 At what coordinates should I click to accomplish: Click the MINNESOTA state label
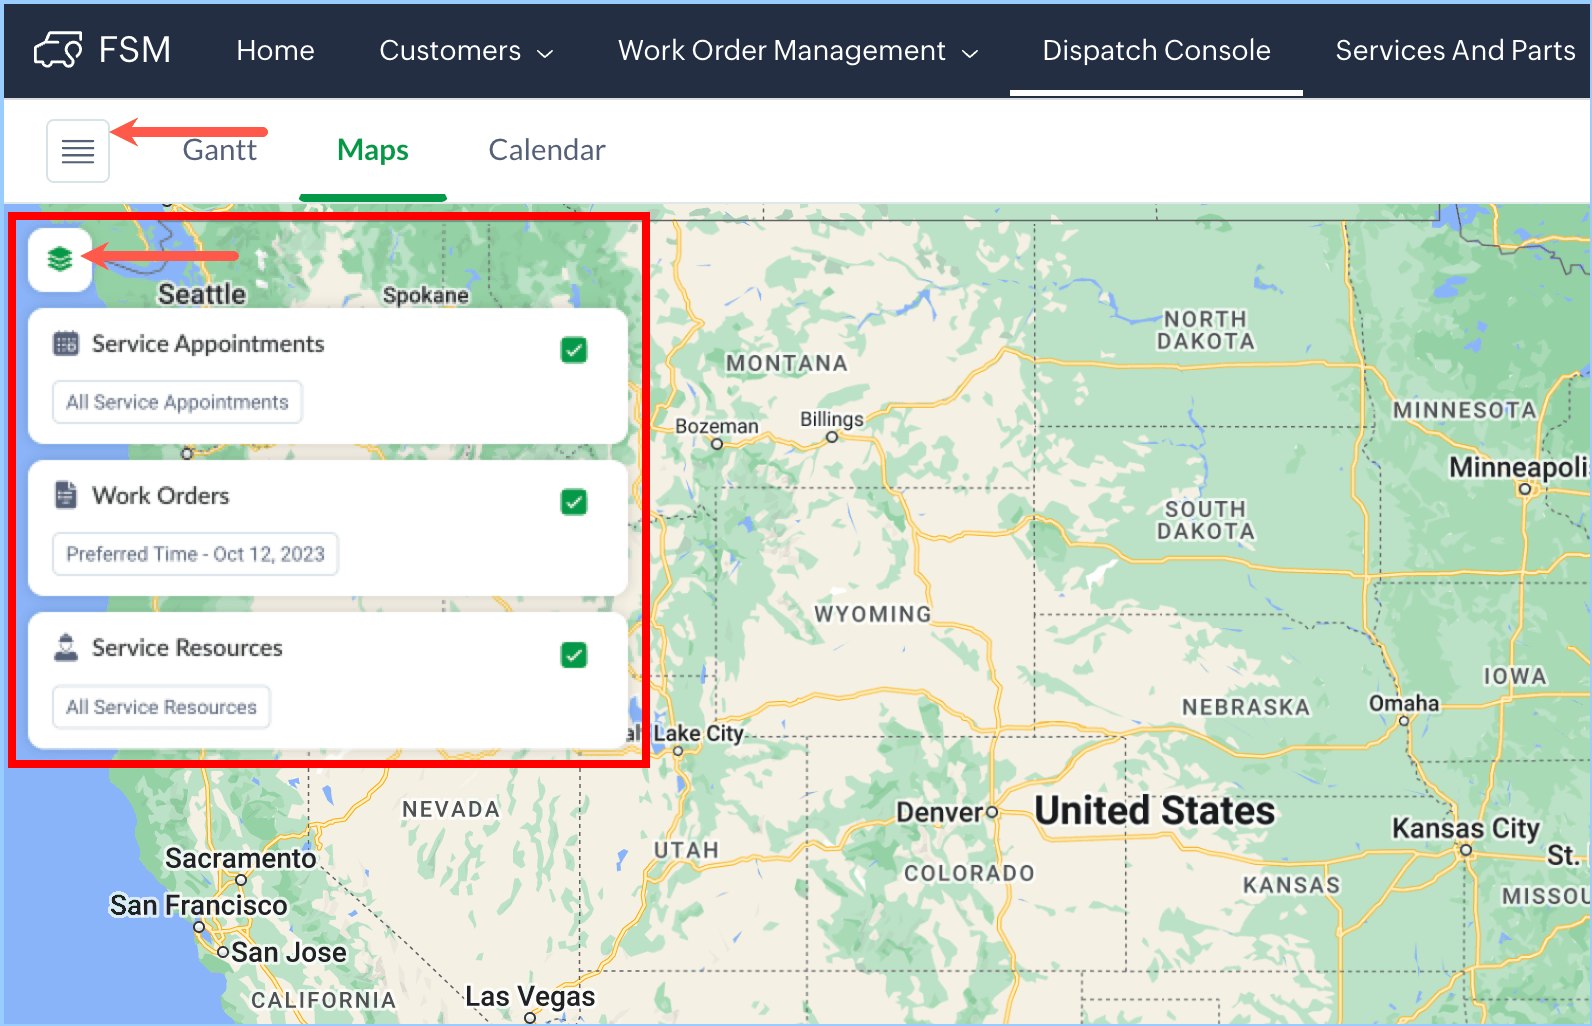(x=1465, y=410)
